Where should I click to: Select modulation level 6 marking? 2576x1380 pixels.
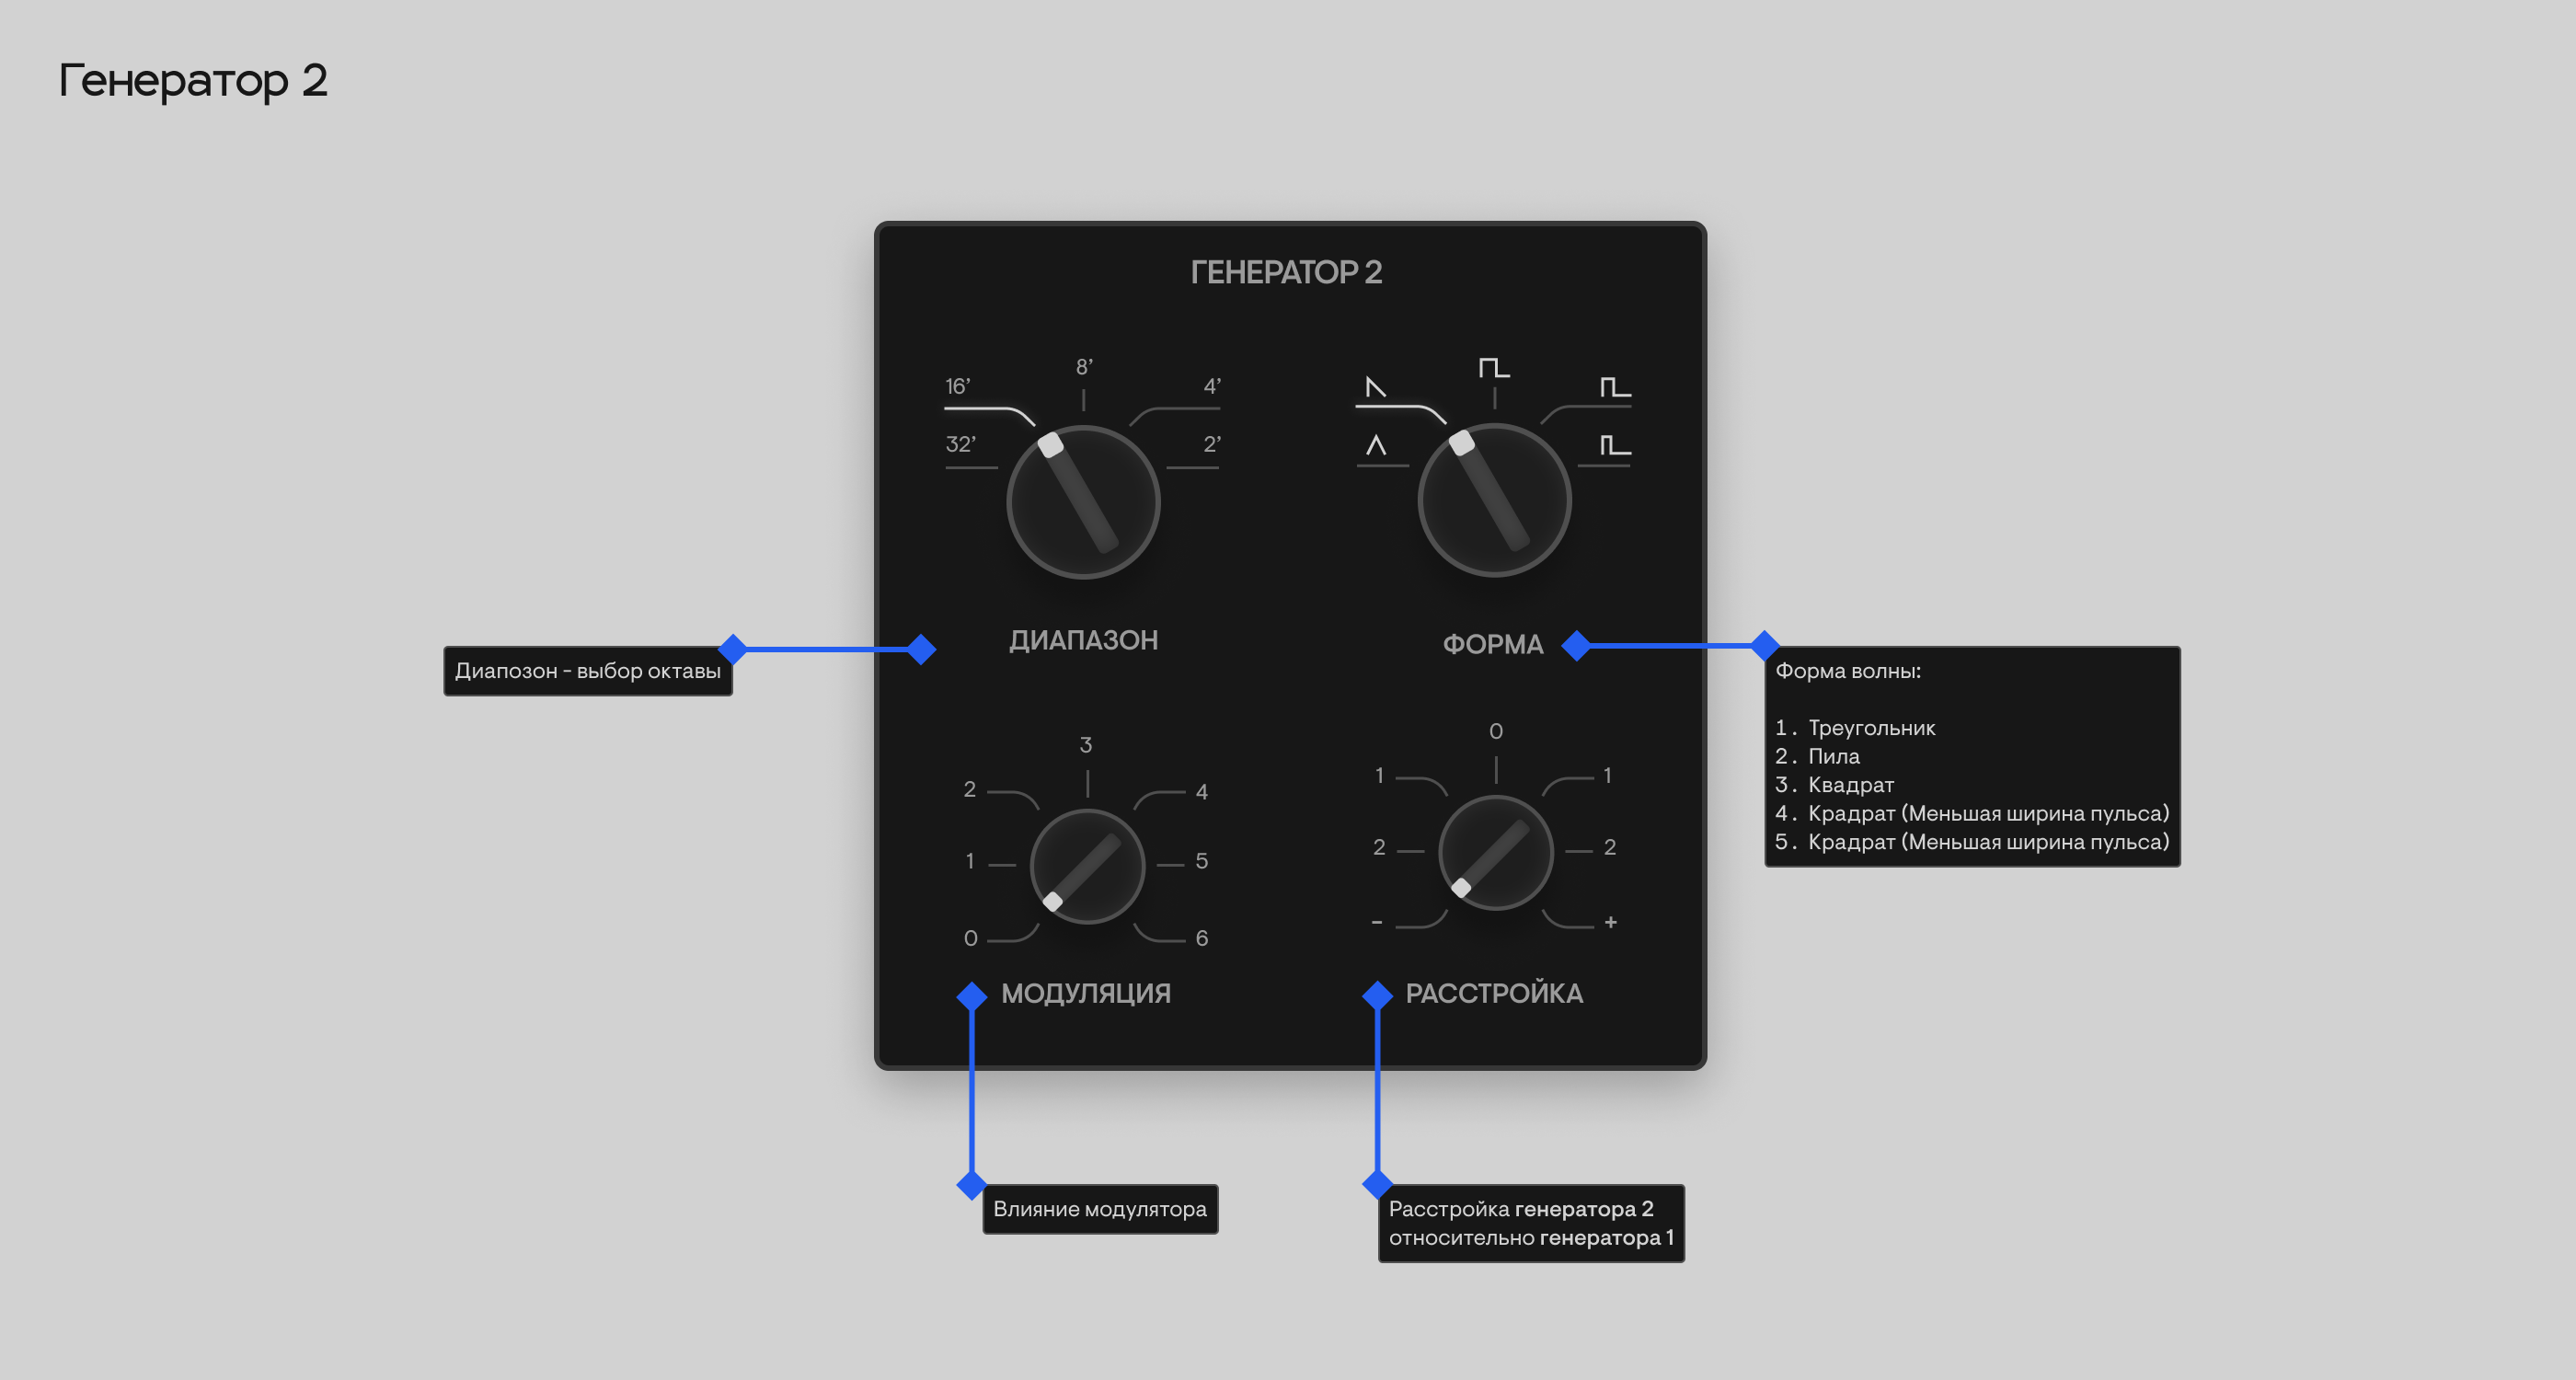(1200, 938)
